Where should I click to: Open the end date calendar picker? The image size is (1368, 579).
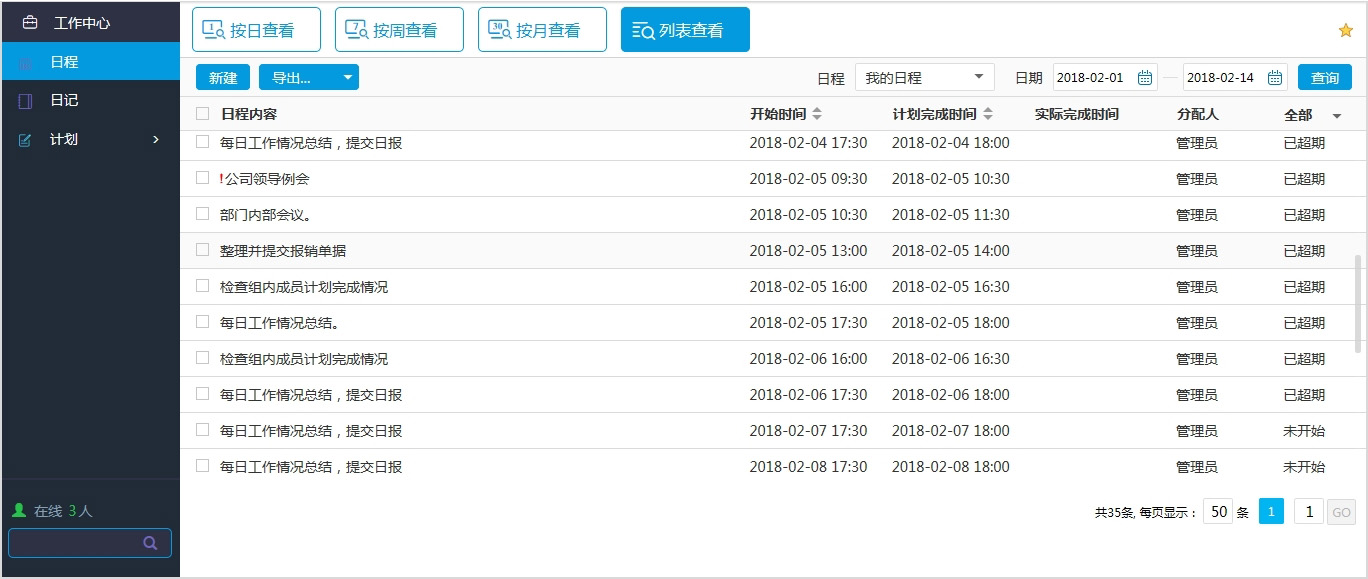coord(1274,76)
